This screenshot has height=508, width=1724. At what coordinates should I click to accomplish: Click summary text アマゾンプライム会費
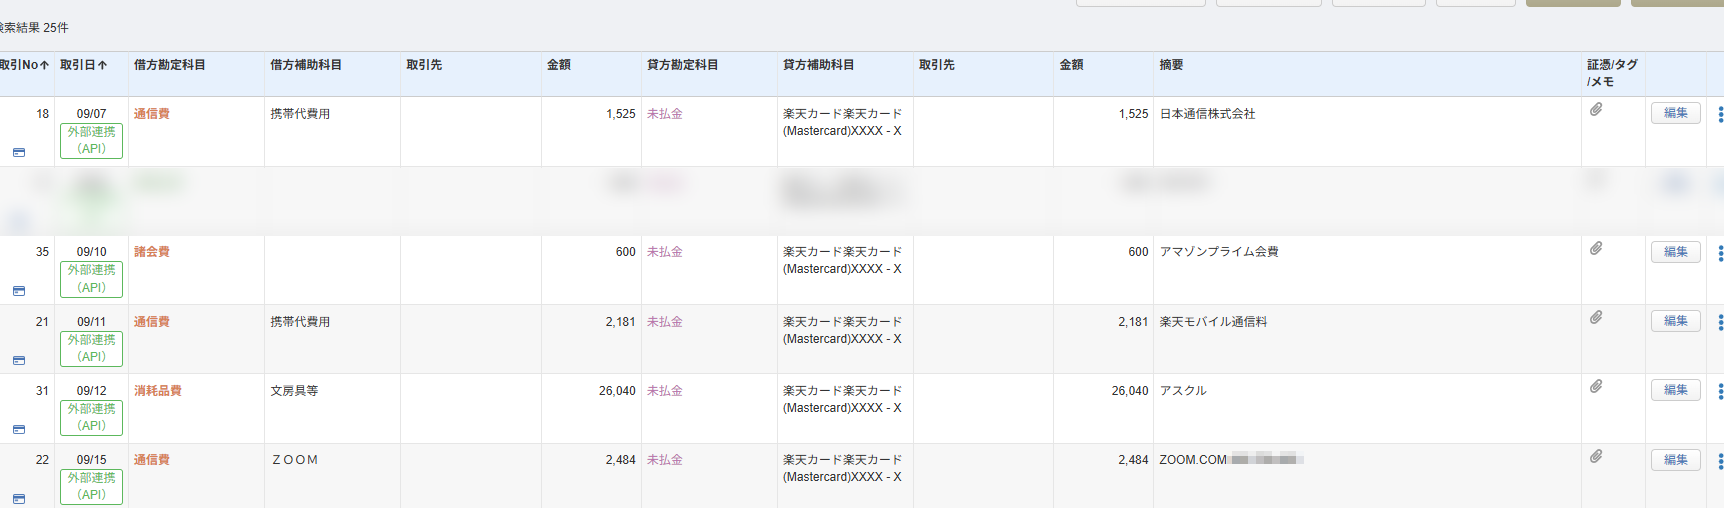(1219, 252)
